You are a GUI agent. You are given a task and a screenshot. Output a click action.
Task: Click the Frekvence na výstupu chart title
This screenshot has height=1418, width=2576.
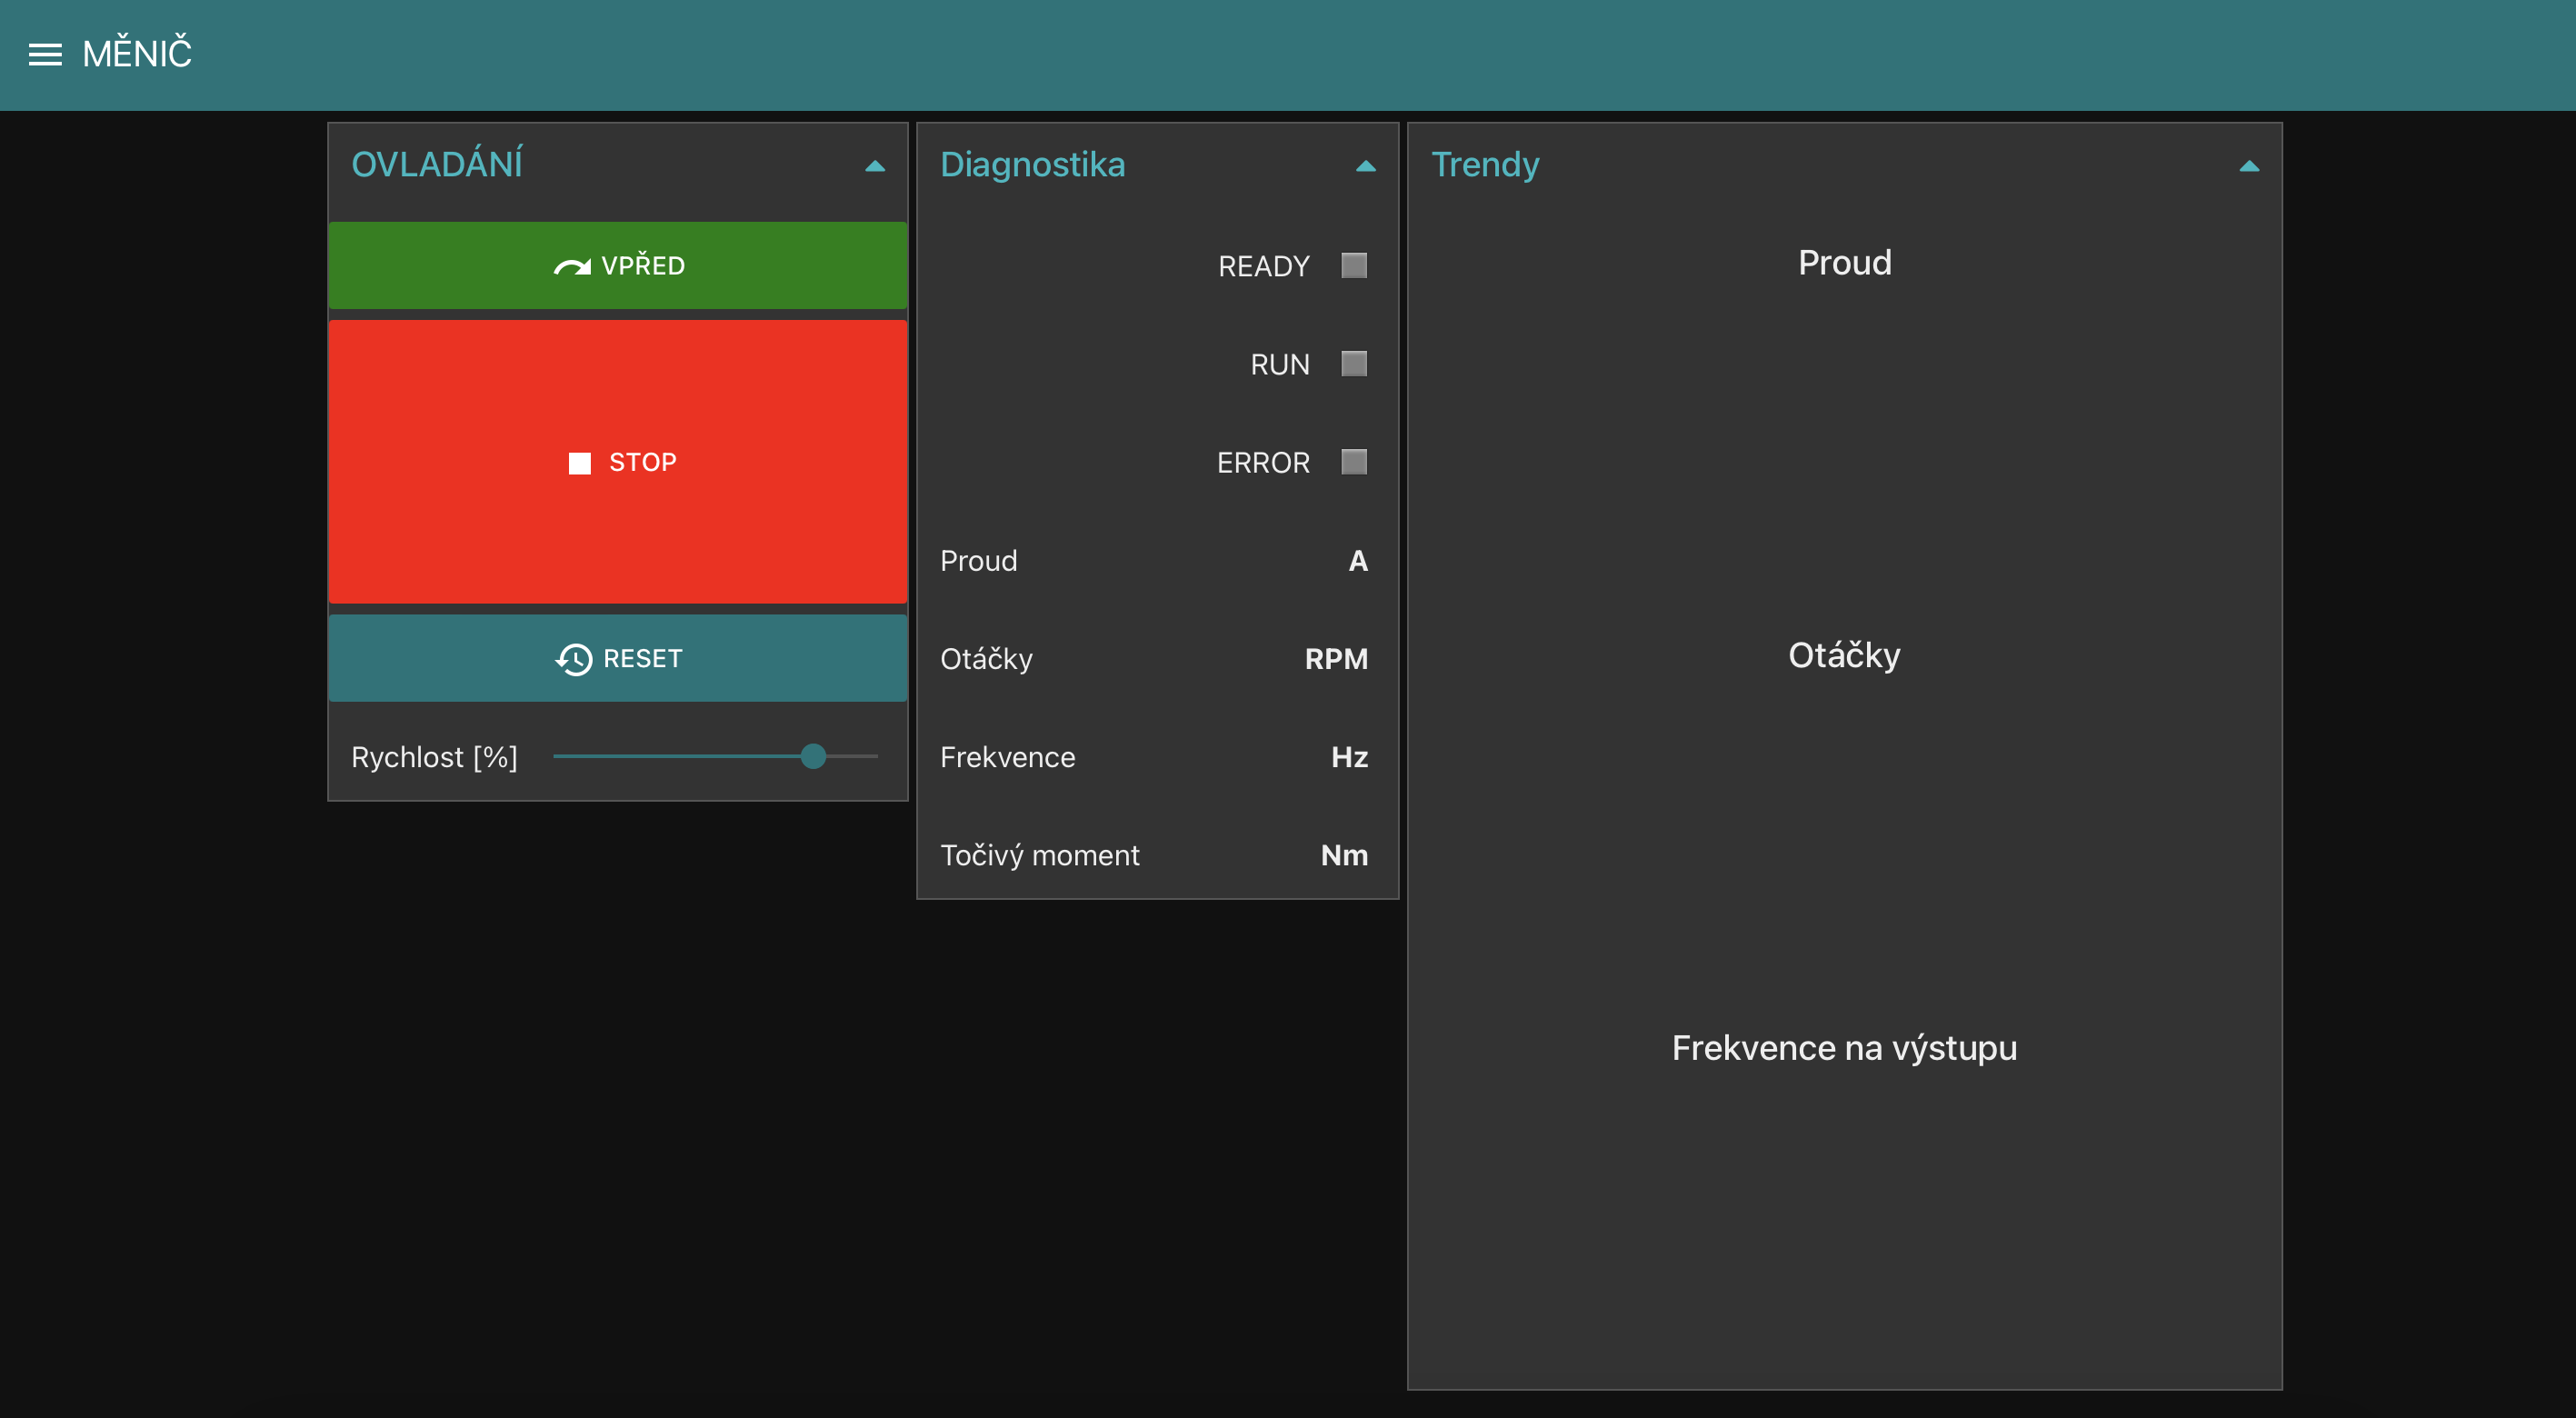pos(1844,1048)
